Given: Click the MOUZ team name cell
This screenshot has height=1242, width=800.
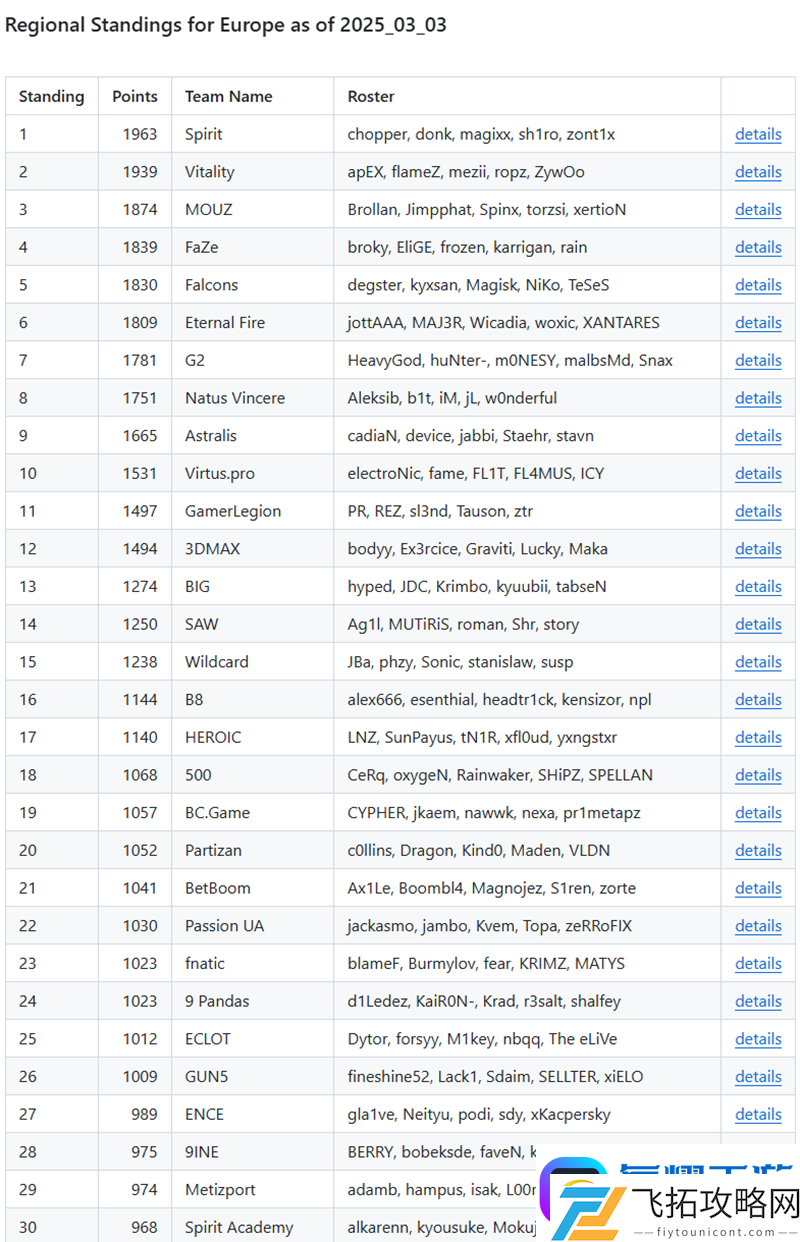Looking at the screenshot, I should tap(253, 210).
